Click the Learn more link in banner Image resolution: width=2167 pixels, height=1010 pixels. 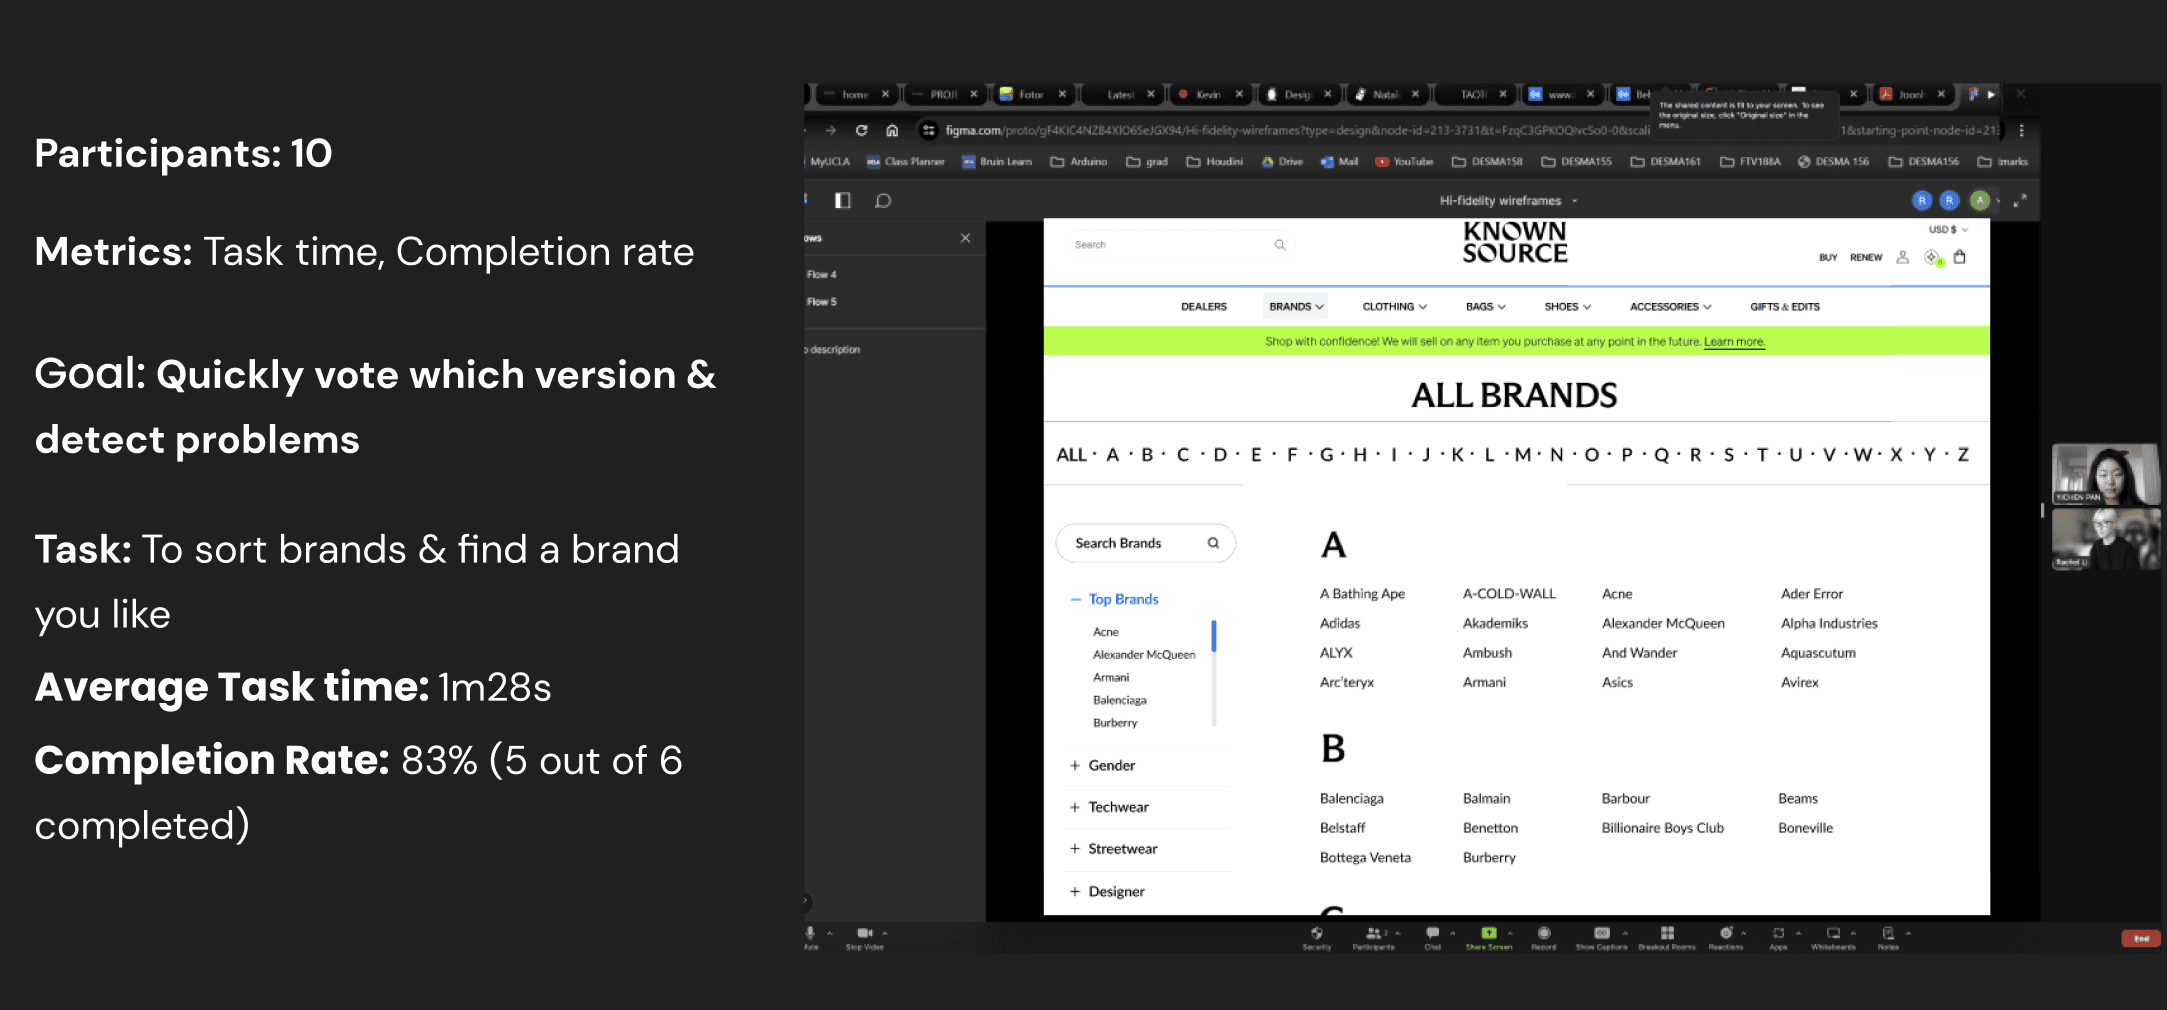pyautogui.click(x=1735, y=342)
